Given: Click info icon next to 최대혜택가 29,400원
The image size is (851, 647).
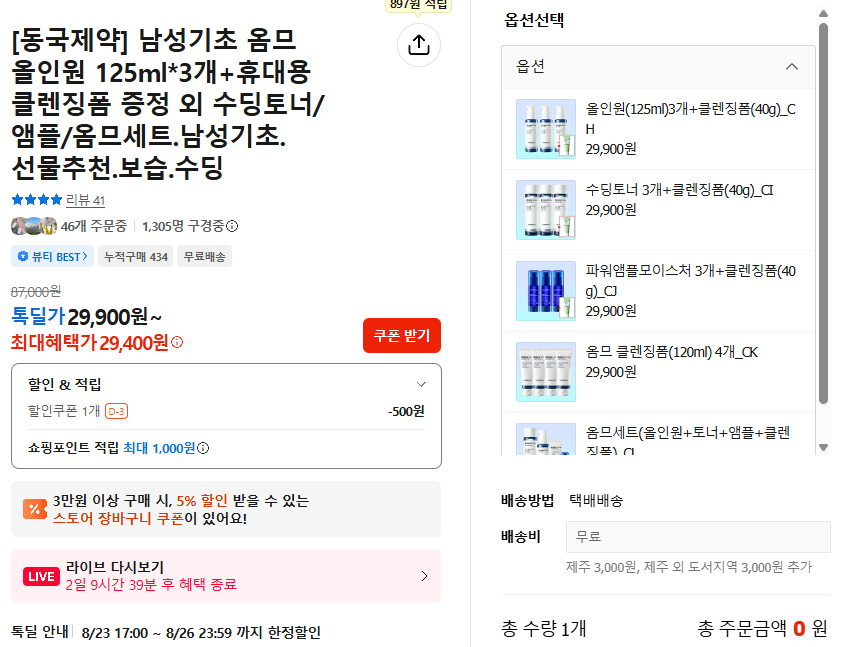Looking at the screenshot, I should (x=177, y=342).
